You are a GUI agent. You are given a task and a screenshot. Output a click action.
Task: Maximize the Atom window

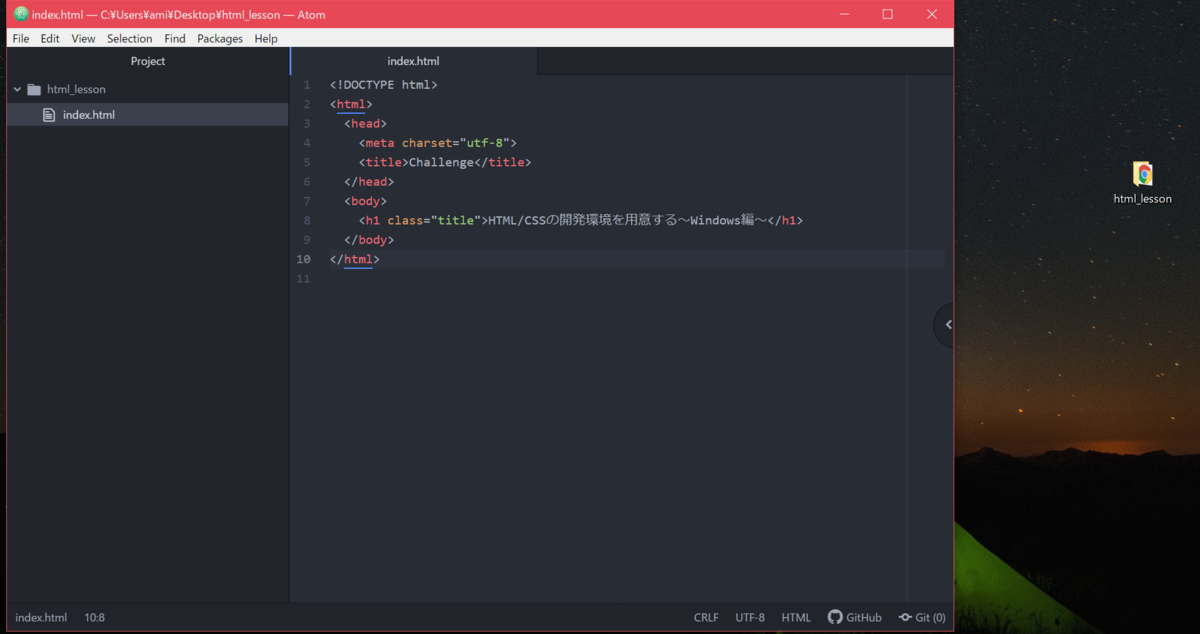pyautogui.click(x=887, y=14)
